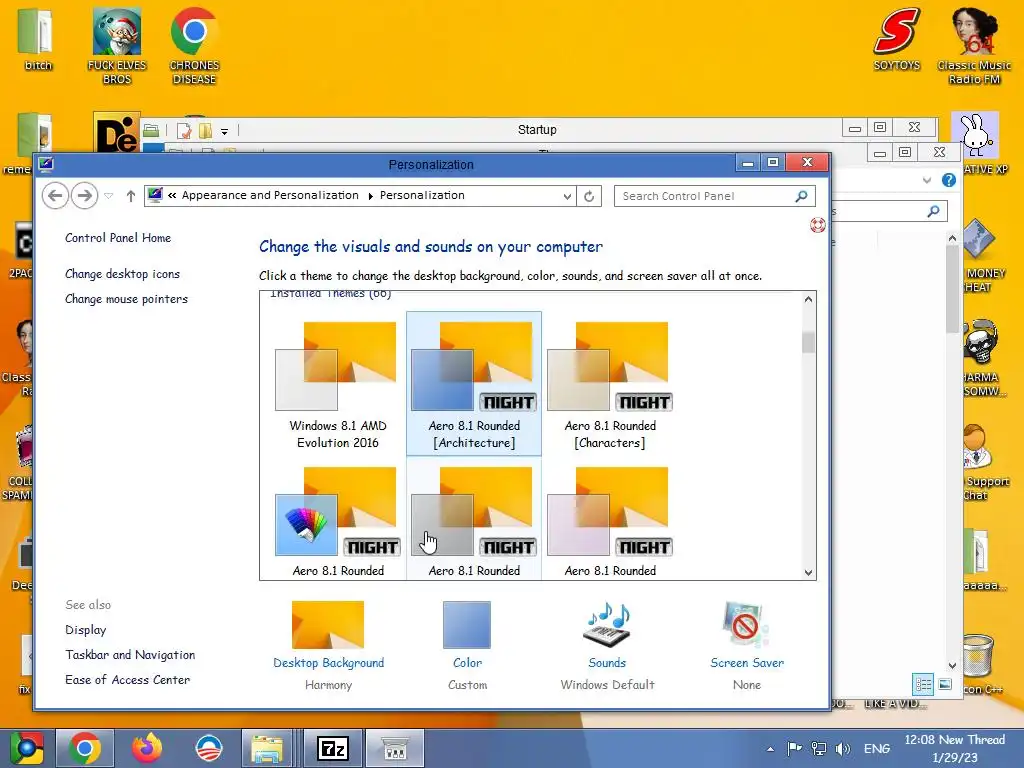Open network tray icon
Screen dimensions: 1024x768
(818, 748)
